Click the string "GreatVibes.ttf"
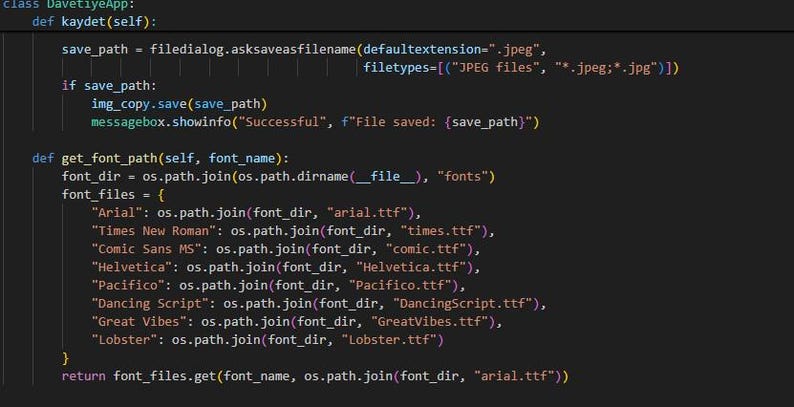794x407 pixels. 429,322
